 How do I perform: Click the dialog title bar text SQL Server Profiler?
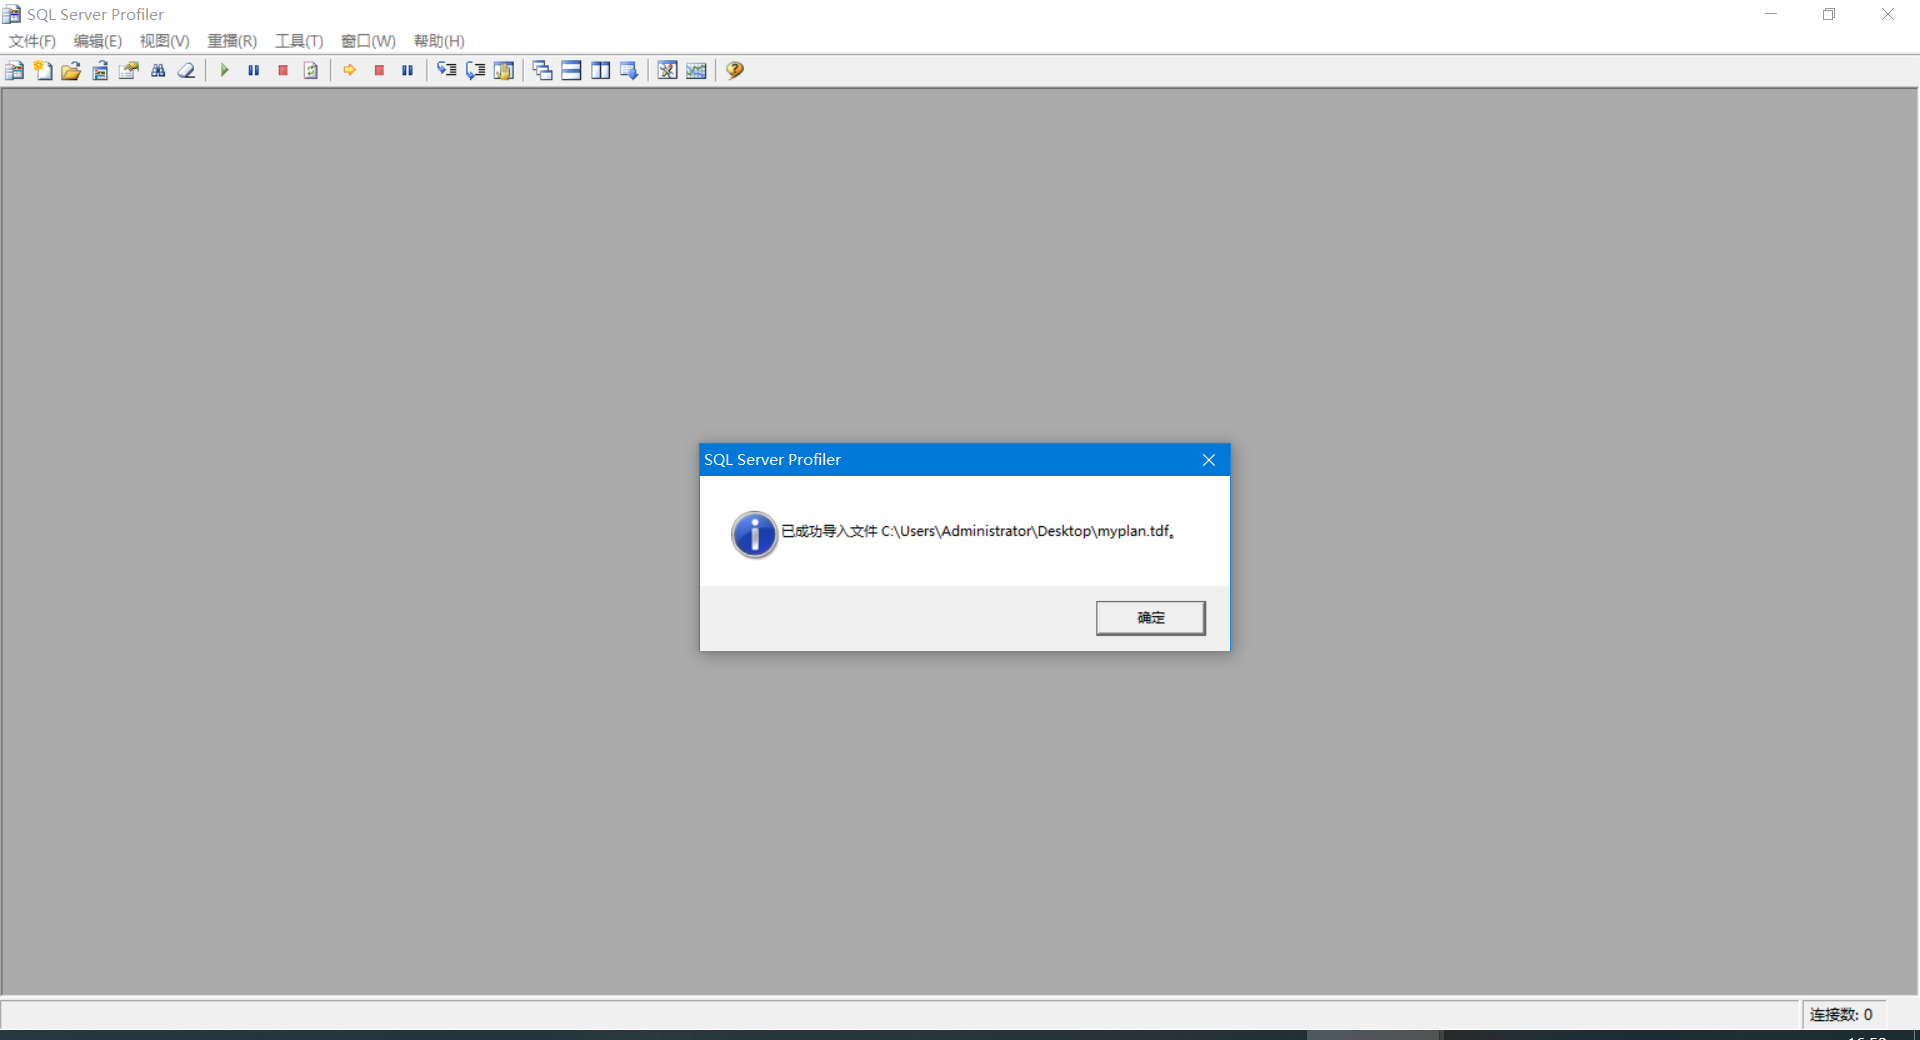(x=772, y=460)
